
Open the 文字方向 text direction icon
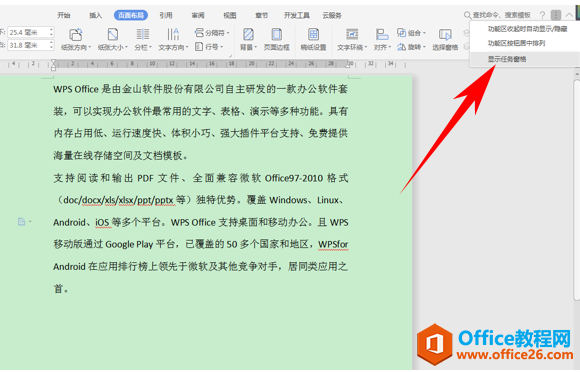[x=173, y=34]
